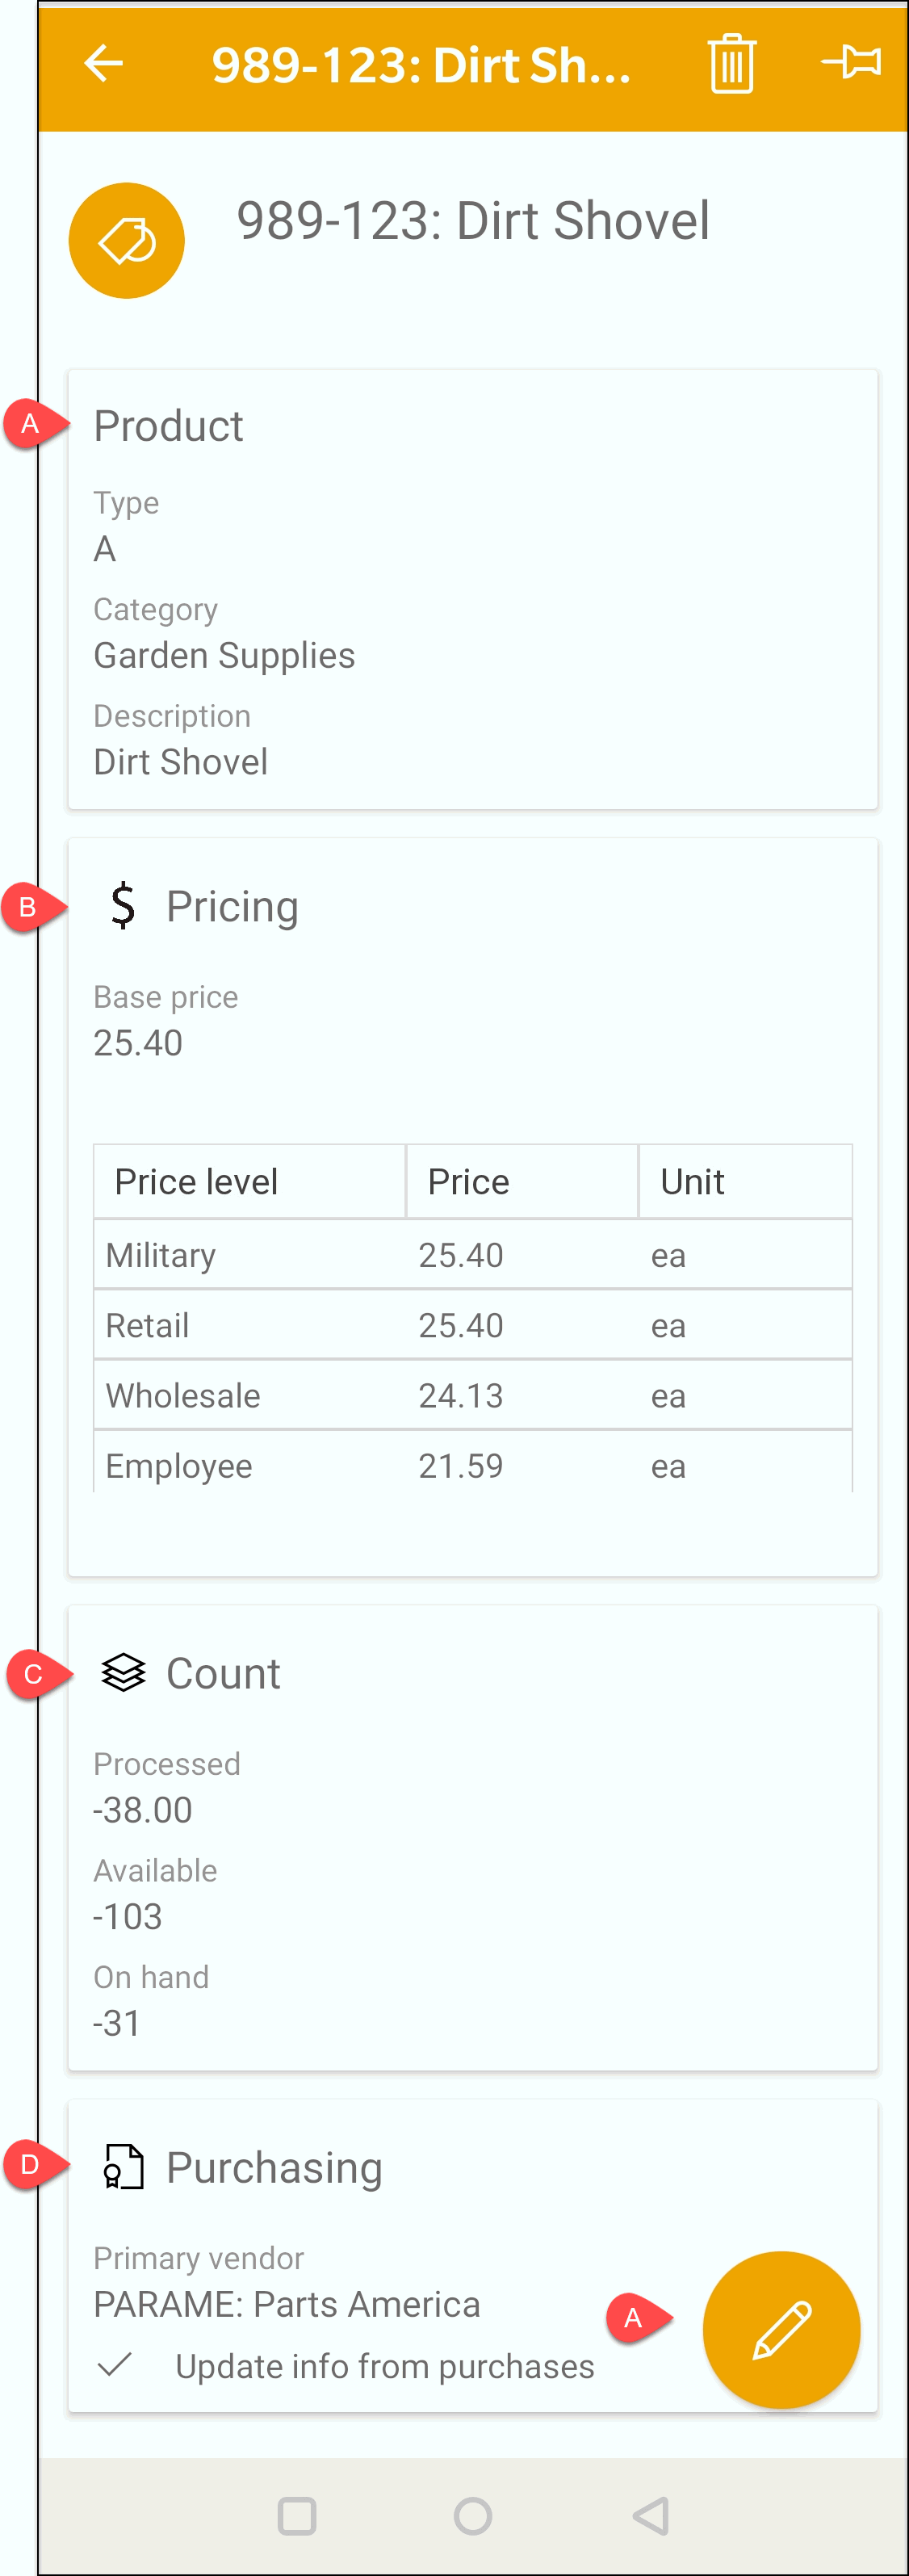The height and width of the screenshot is (2576, 909).
Task: Toggle Update info from purchases checkmark
Action: (115, 2365)
